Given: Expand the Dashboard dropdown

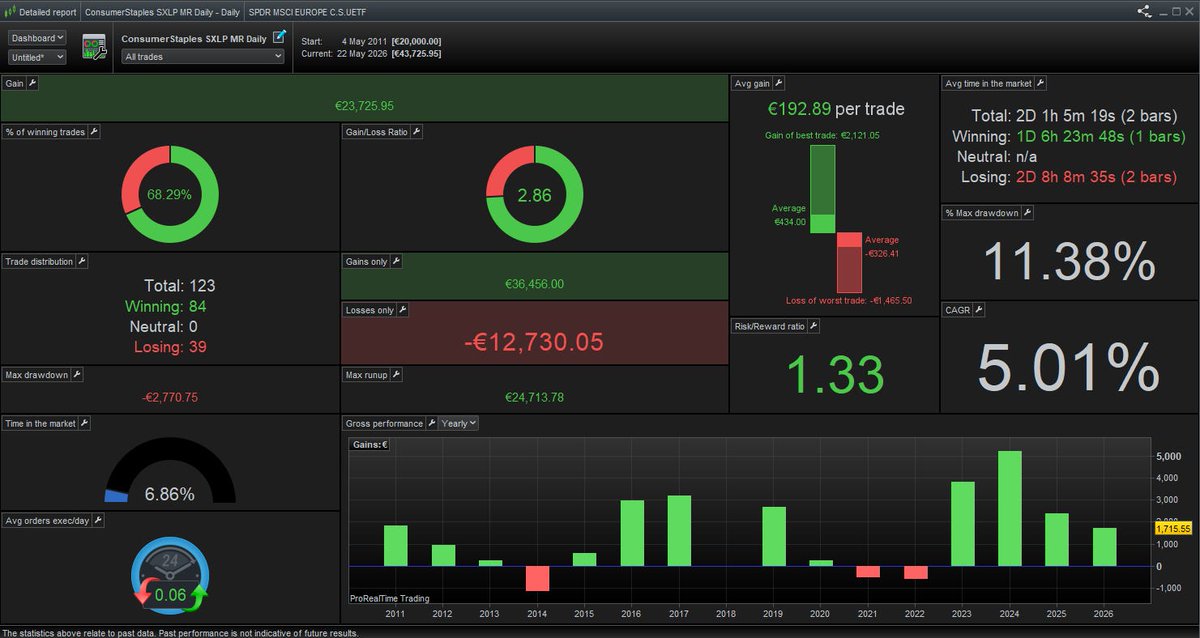Looking at the screenshot, I should pyautogui.click(x=38, y=37).
